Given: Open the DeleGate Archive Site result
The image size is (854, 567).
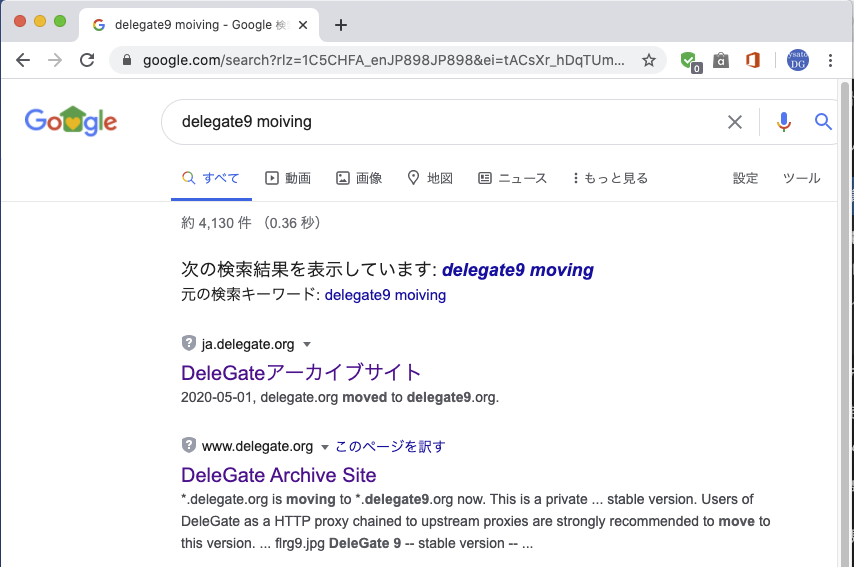Looking at the screenshot, I should coord(278,475).
